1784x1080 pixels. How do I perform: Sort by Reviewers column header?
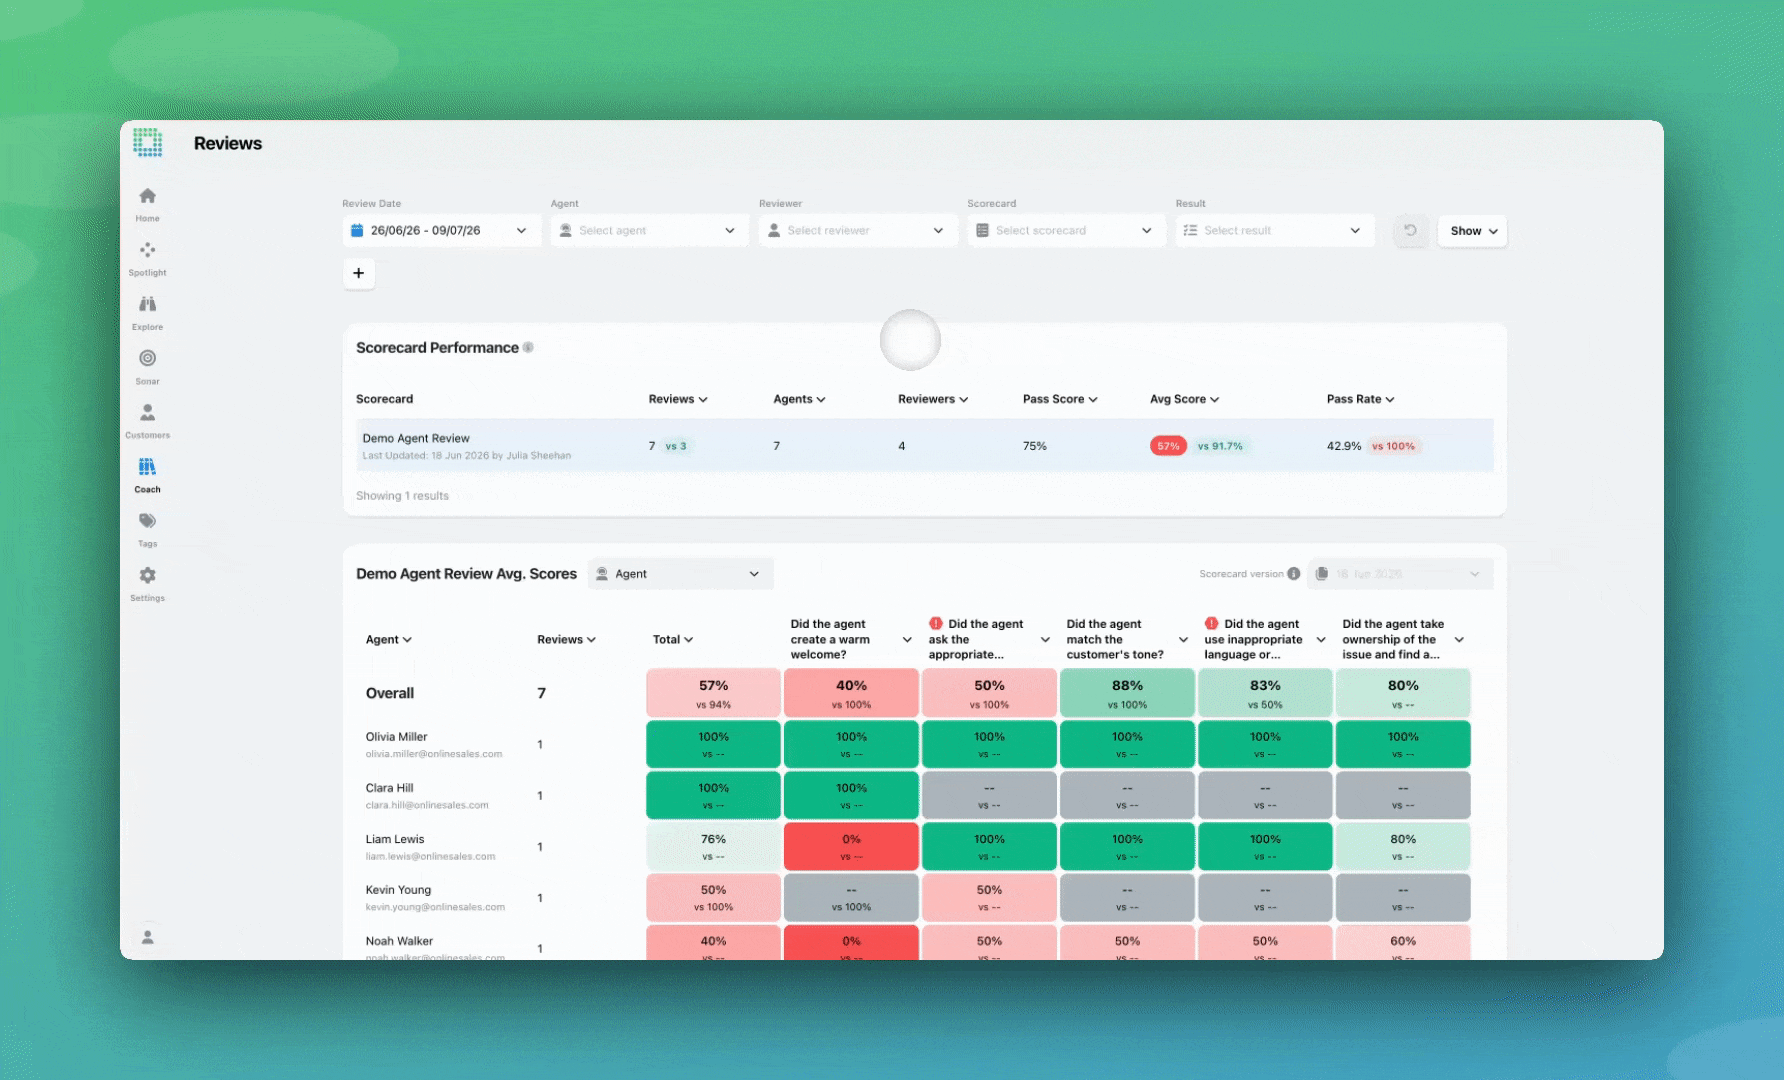pyautogui.click(x=933, y=399)
